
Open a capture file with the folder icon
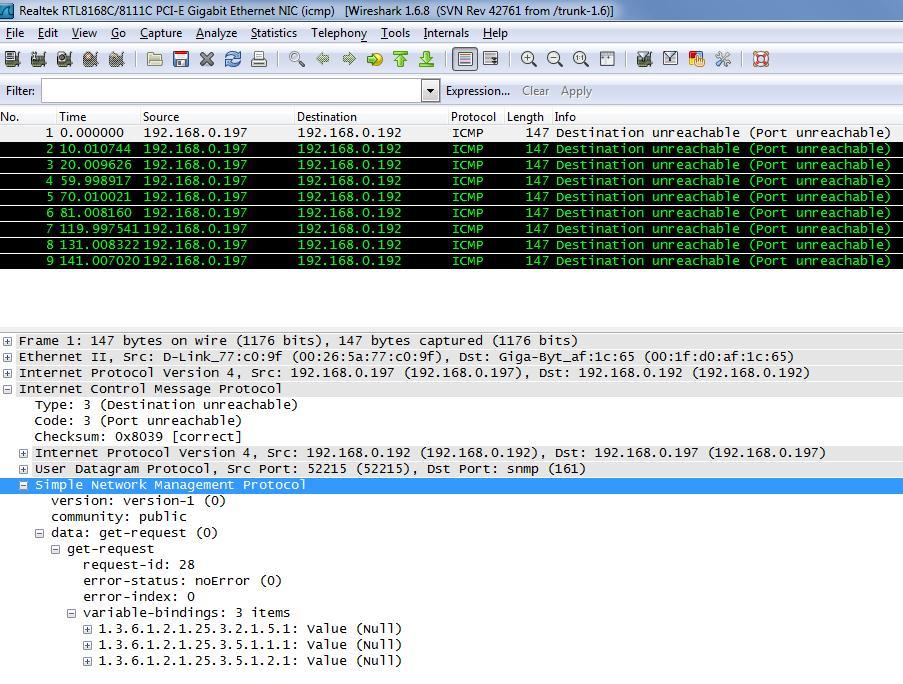pyautogui.click(x=154, y=59)
